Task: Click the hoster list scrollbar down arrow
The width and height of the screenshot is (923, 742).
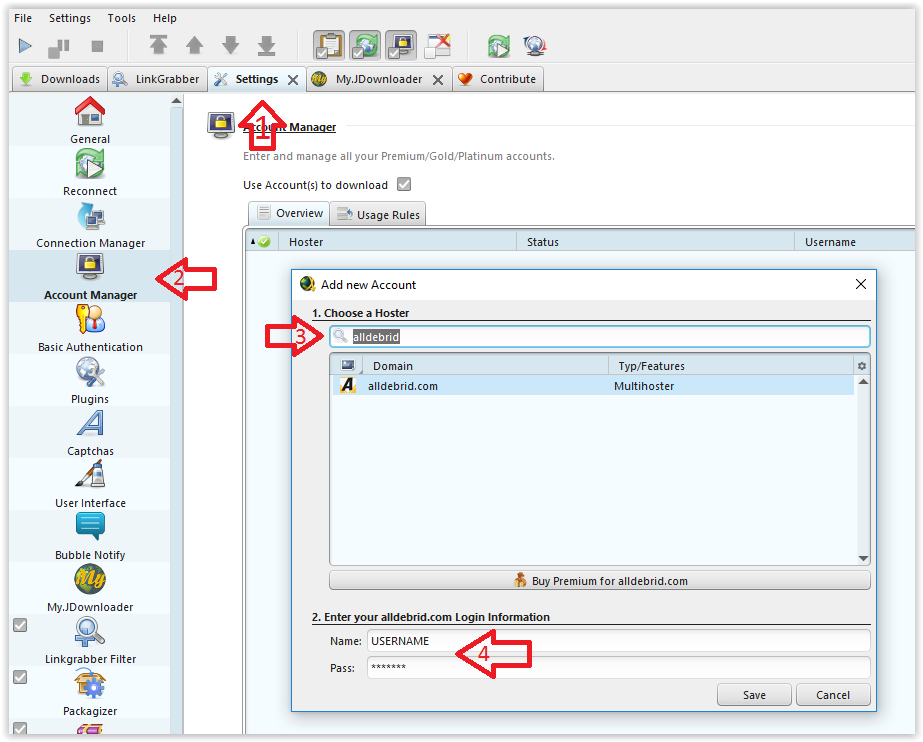Action: coord(863,558)
